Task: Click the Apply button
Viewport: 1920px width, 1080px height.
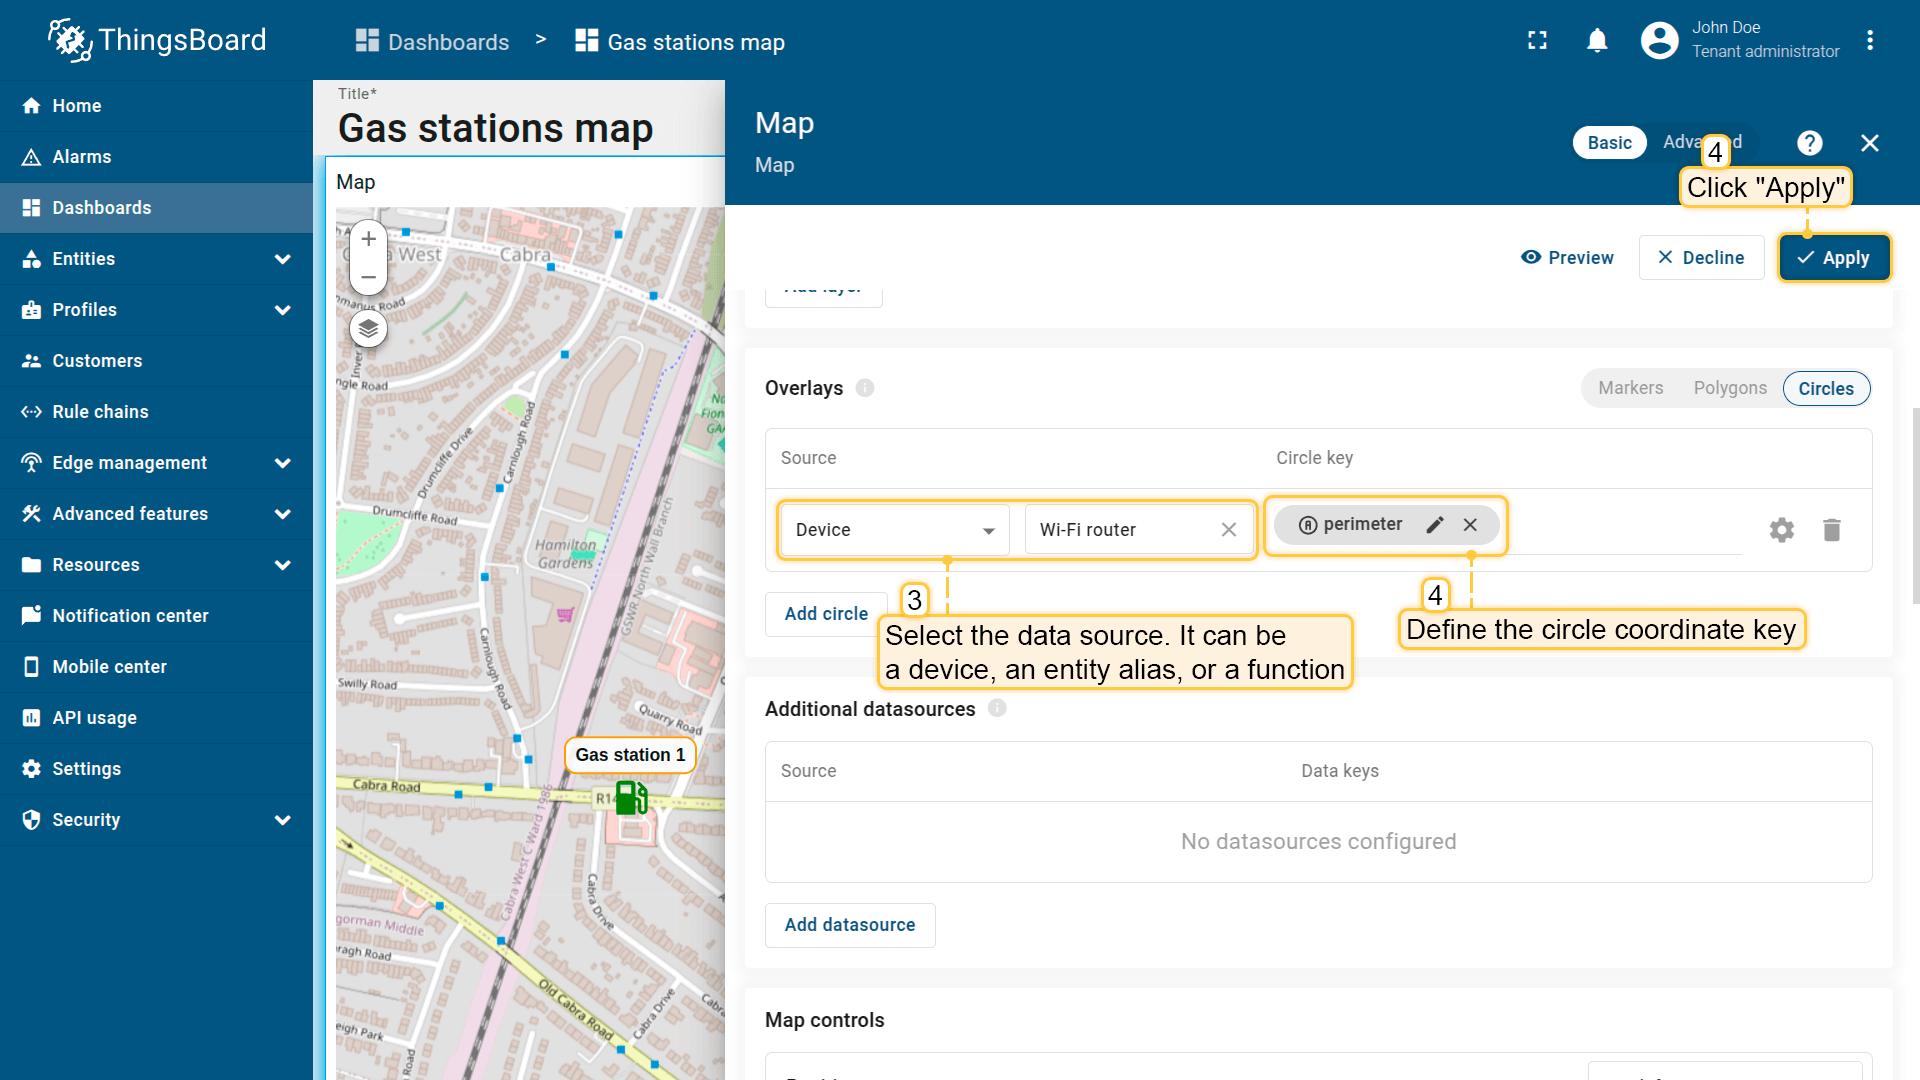Action: [1833, 258]
